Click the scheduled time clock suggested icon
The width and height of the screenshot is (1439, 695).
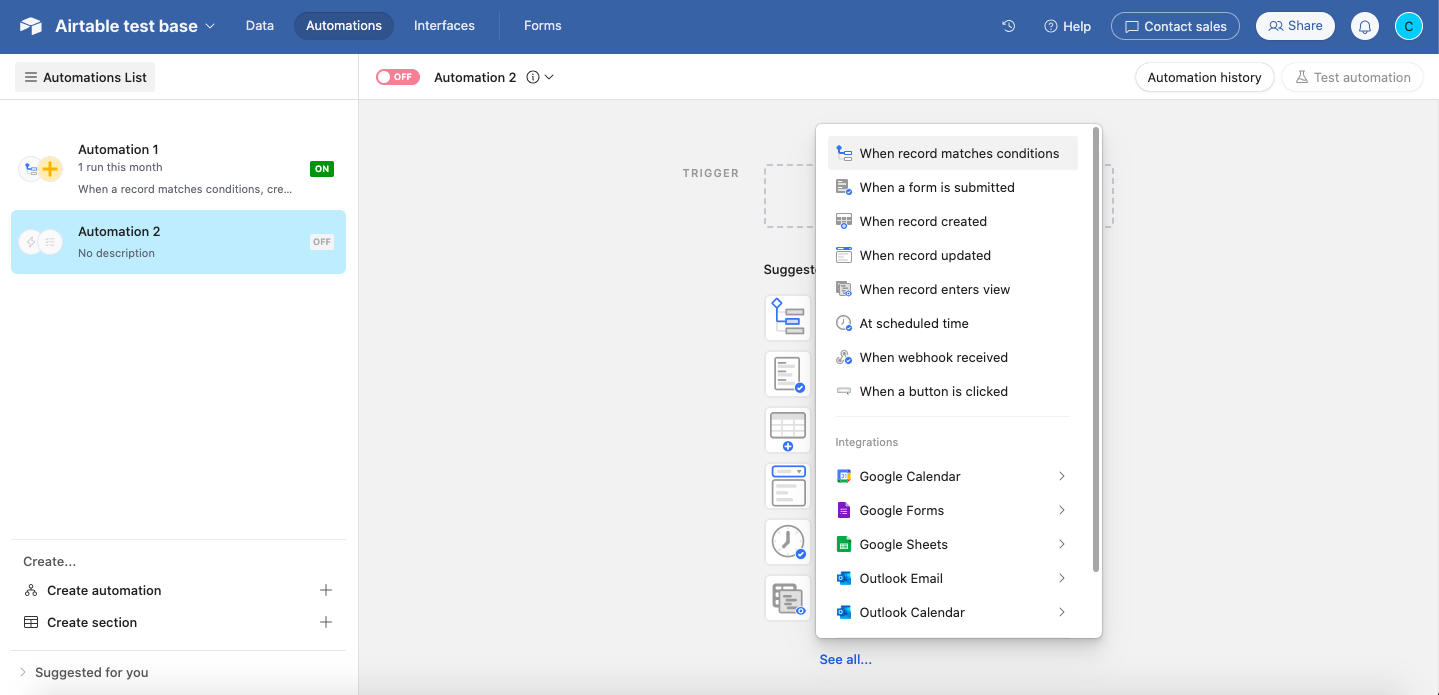pyautogui.click(x=787, y=541)
